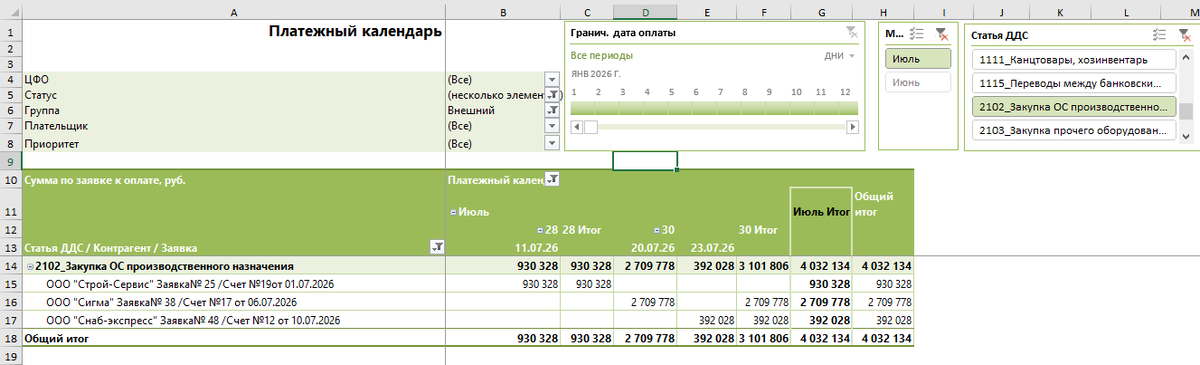Click the empty selected cell D9
Image resolution: width=1200 pixels, height=365 pixels.
645,161
